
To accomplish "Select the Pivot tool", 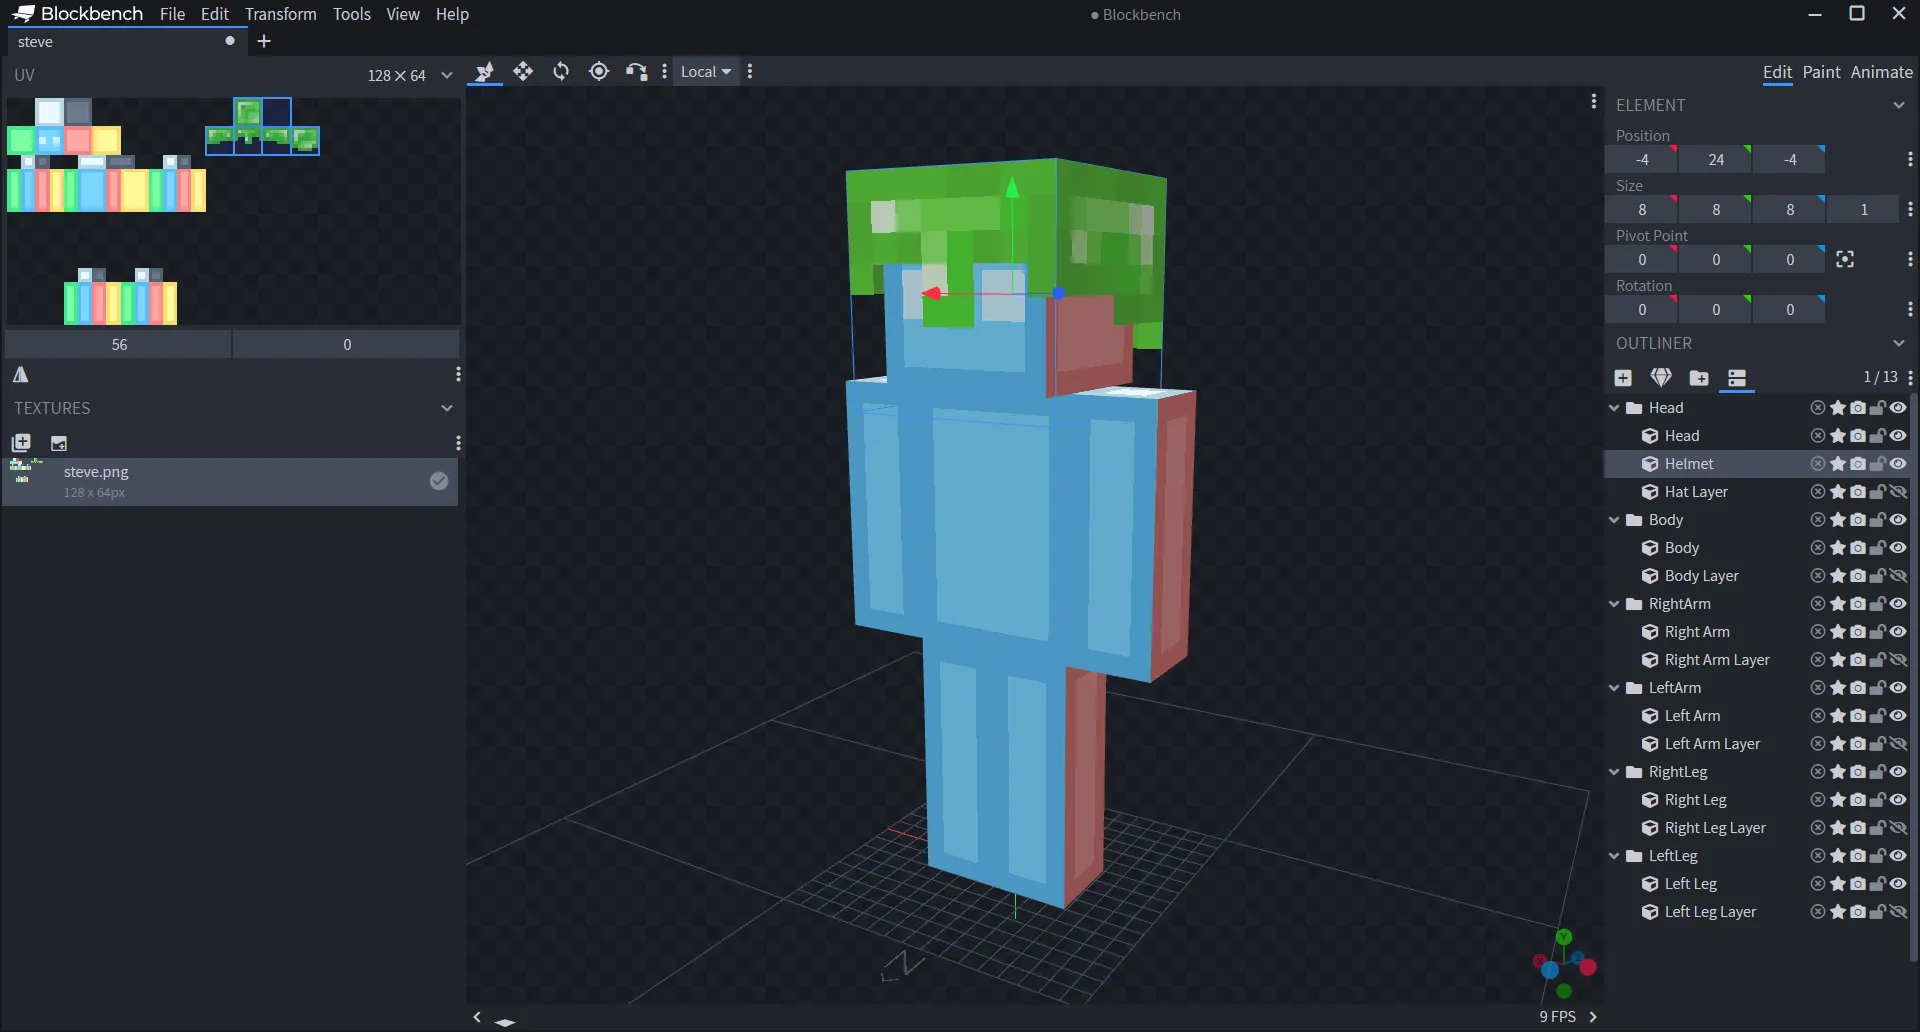I will click(599, 71).
